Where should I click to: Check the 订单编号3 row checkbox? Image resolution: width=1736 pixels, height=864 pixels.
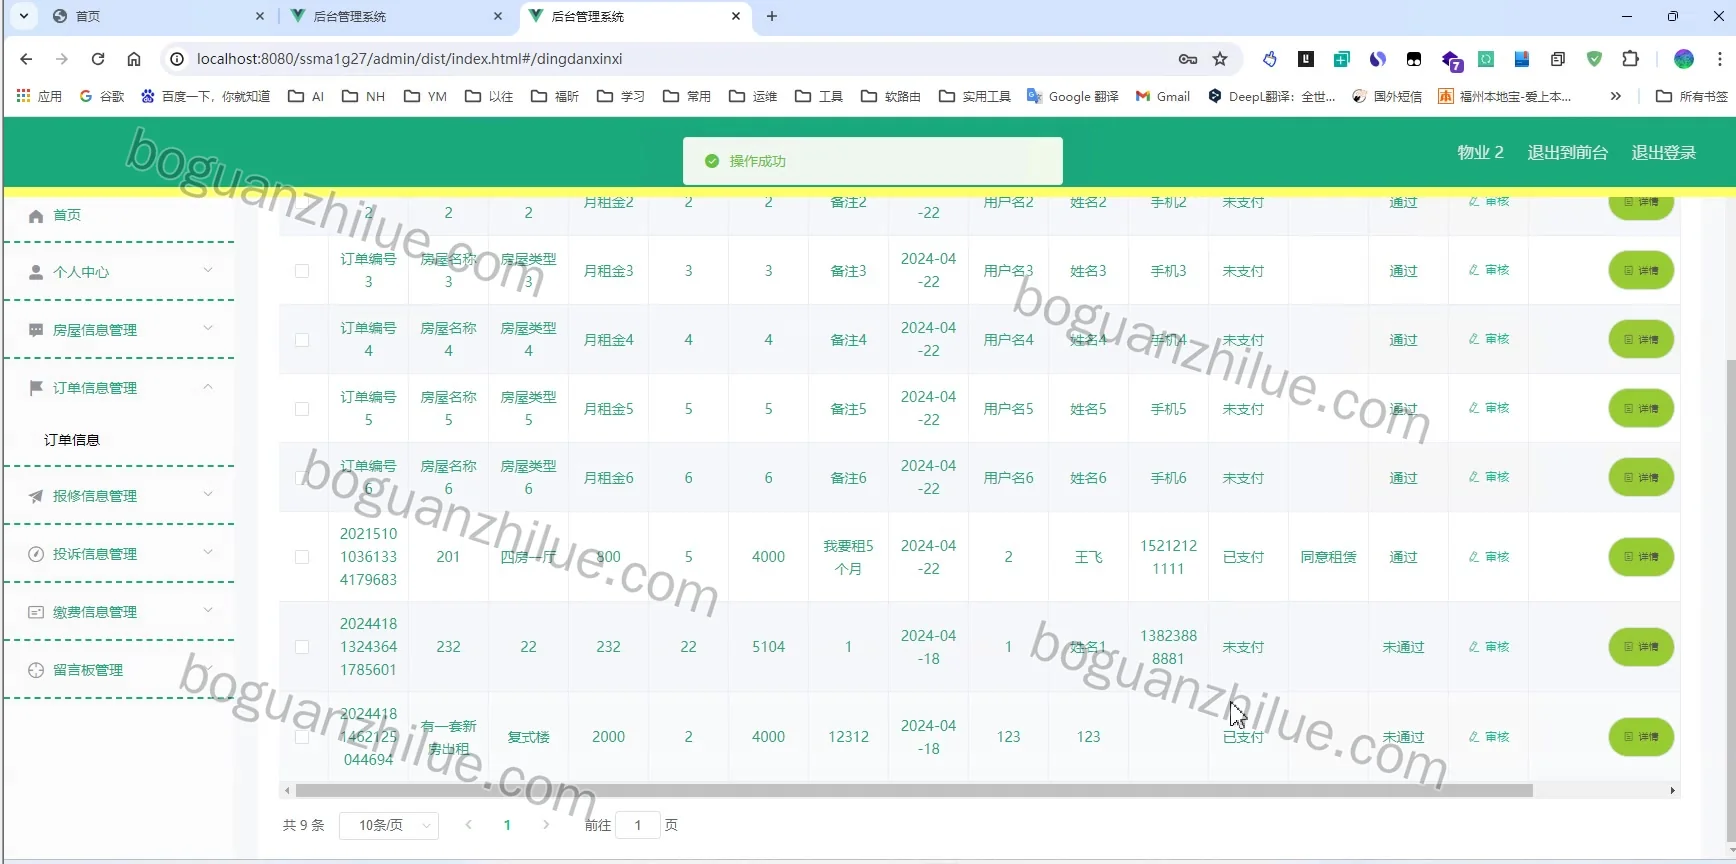(302, 271)
